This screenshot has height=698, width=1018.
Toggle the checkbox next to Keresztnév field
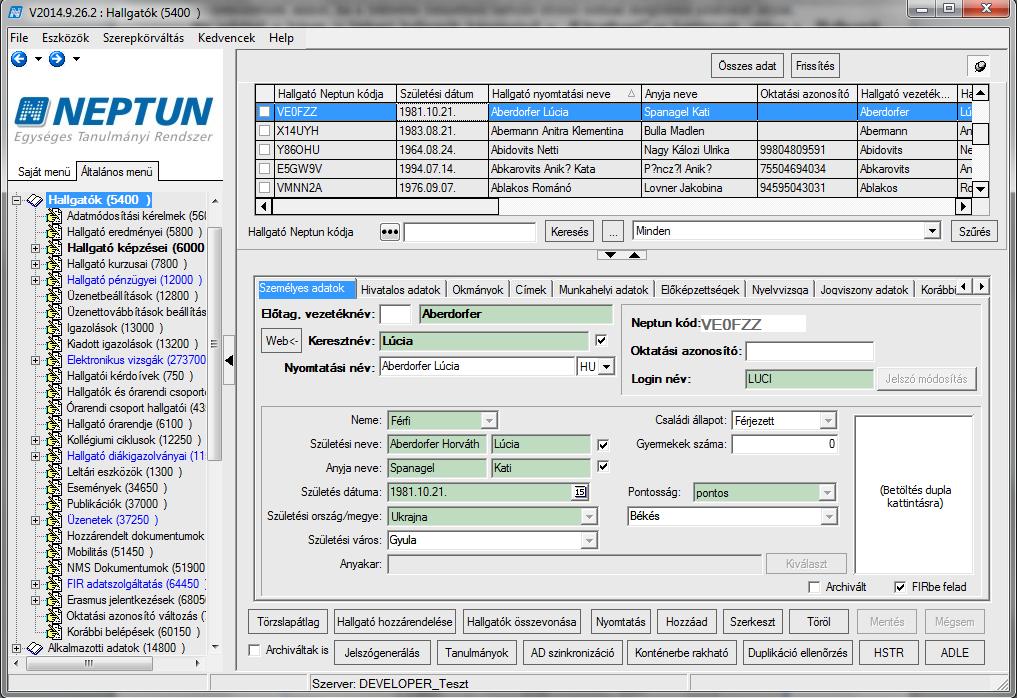(601, 340)
